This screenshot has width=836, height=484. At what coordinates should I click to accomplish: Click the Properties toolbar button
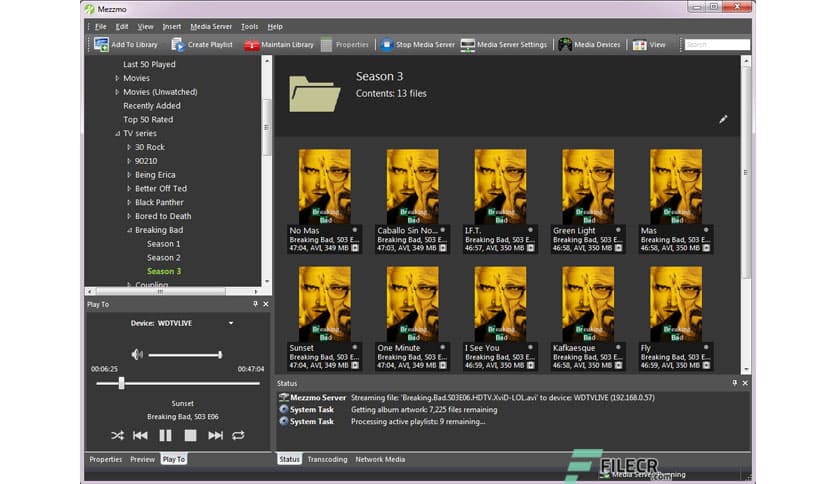click(345, 45)
